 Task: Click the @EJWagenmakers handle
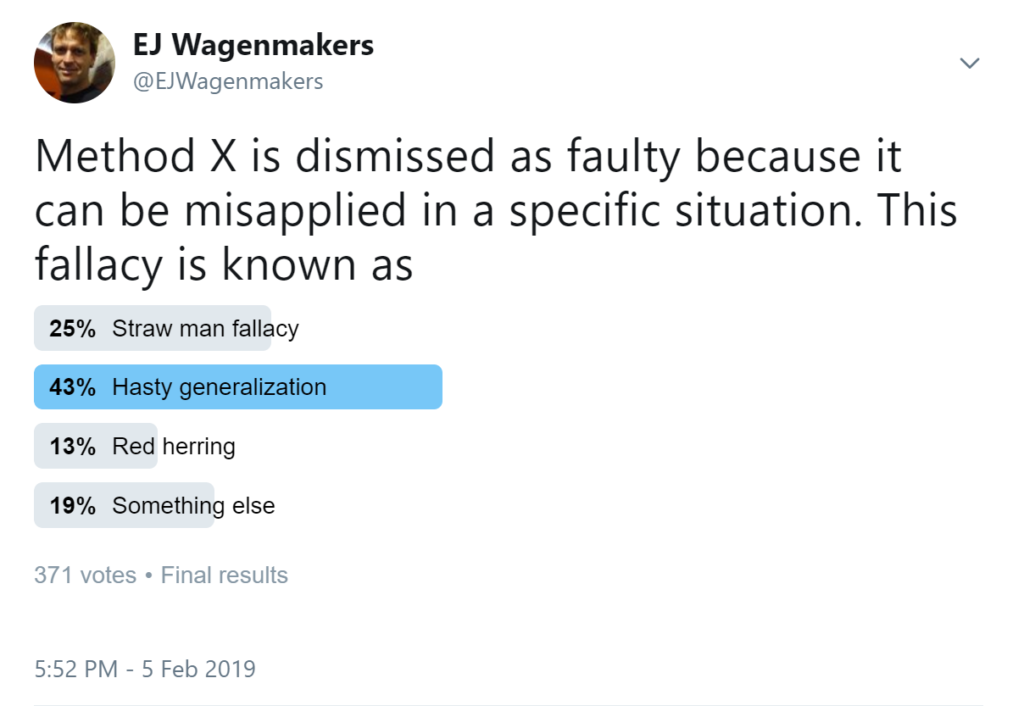click(228, 82)
